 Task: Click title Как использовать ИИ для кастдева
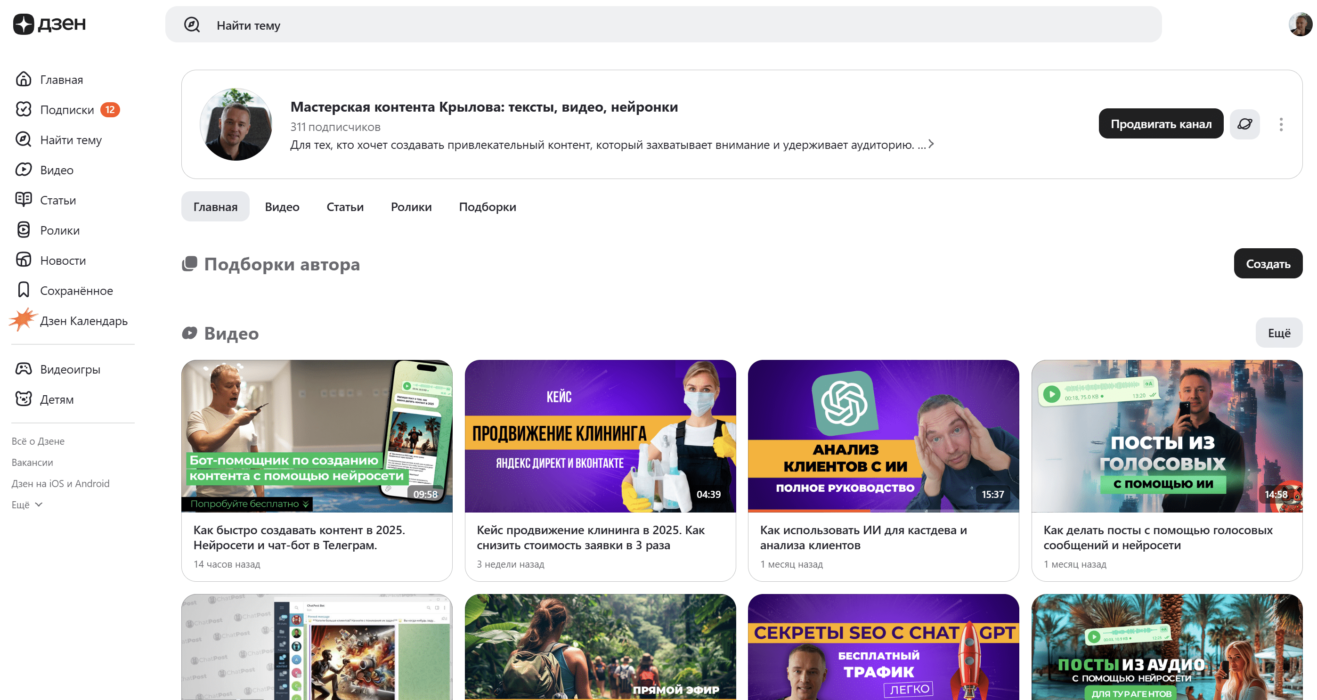coord(863,538)
